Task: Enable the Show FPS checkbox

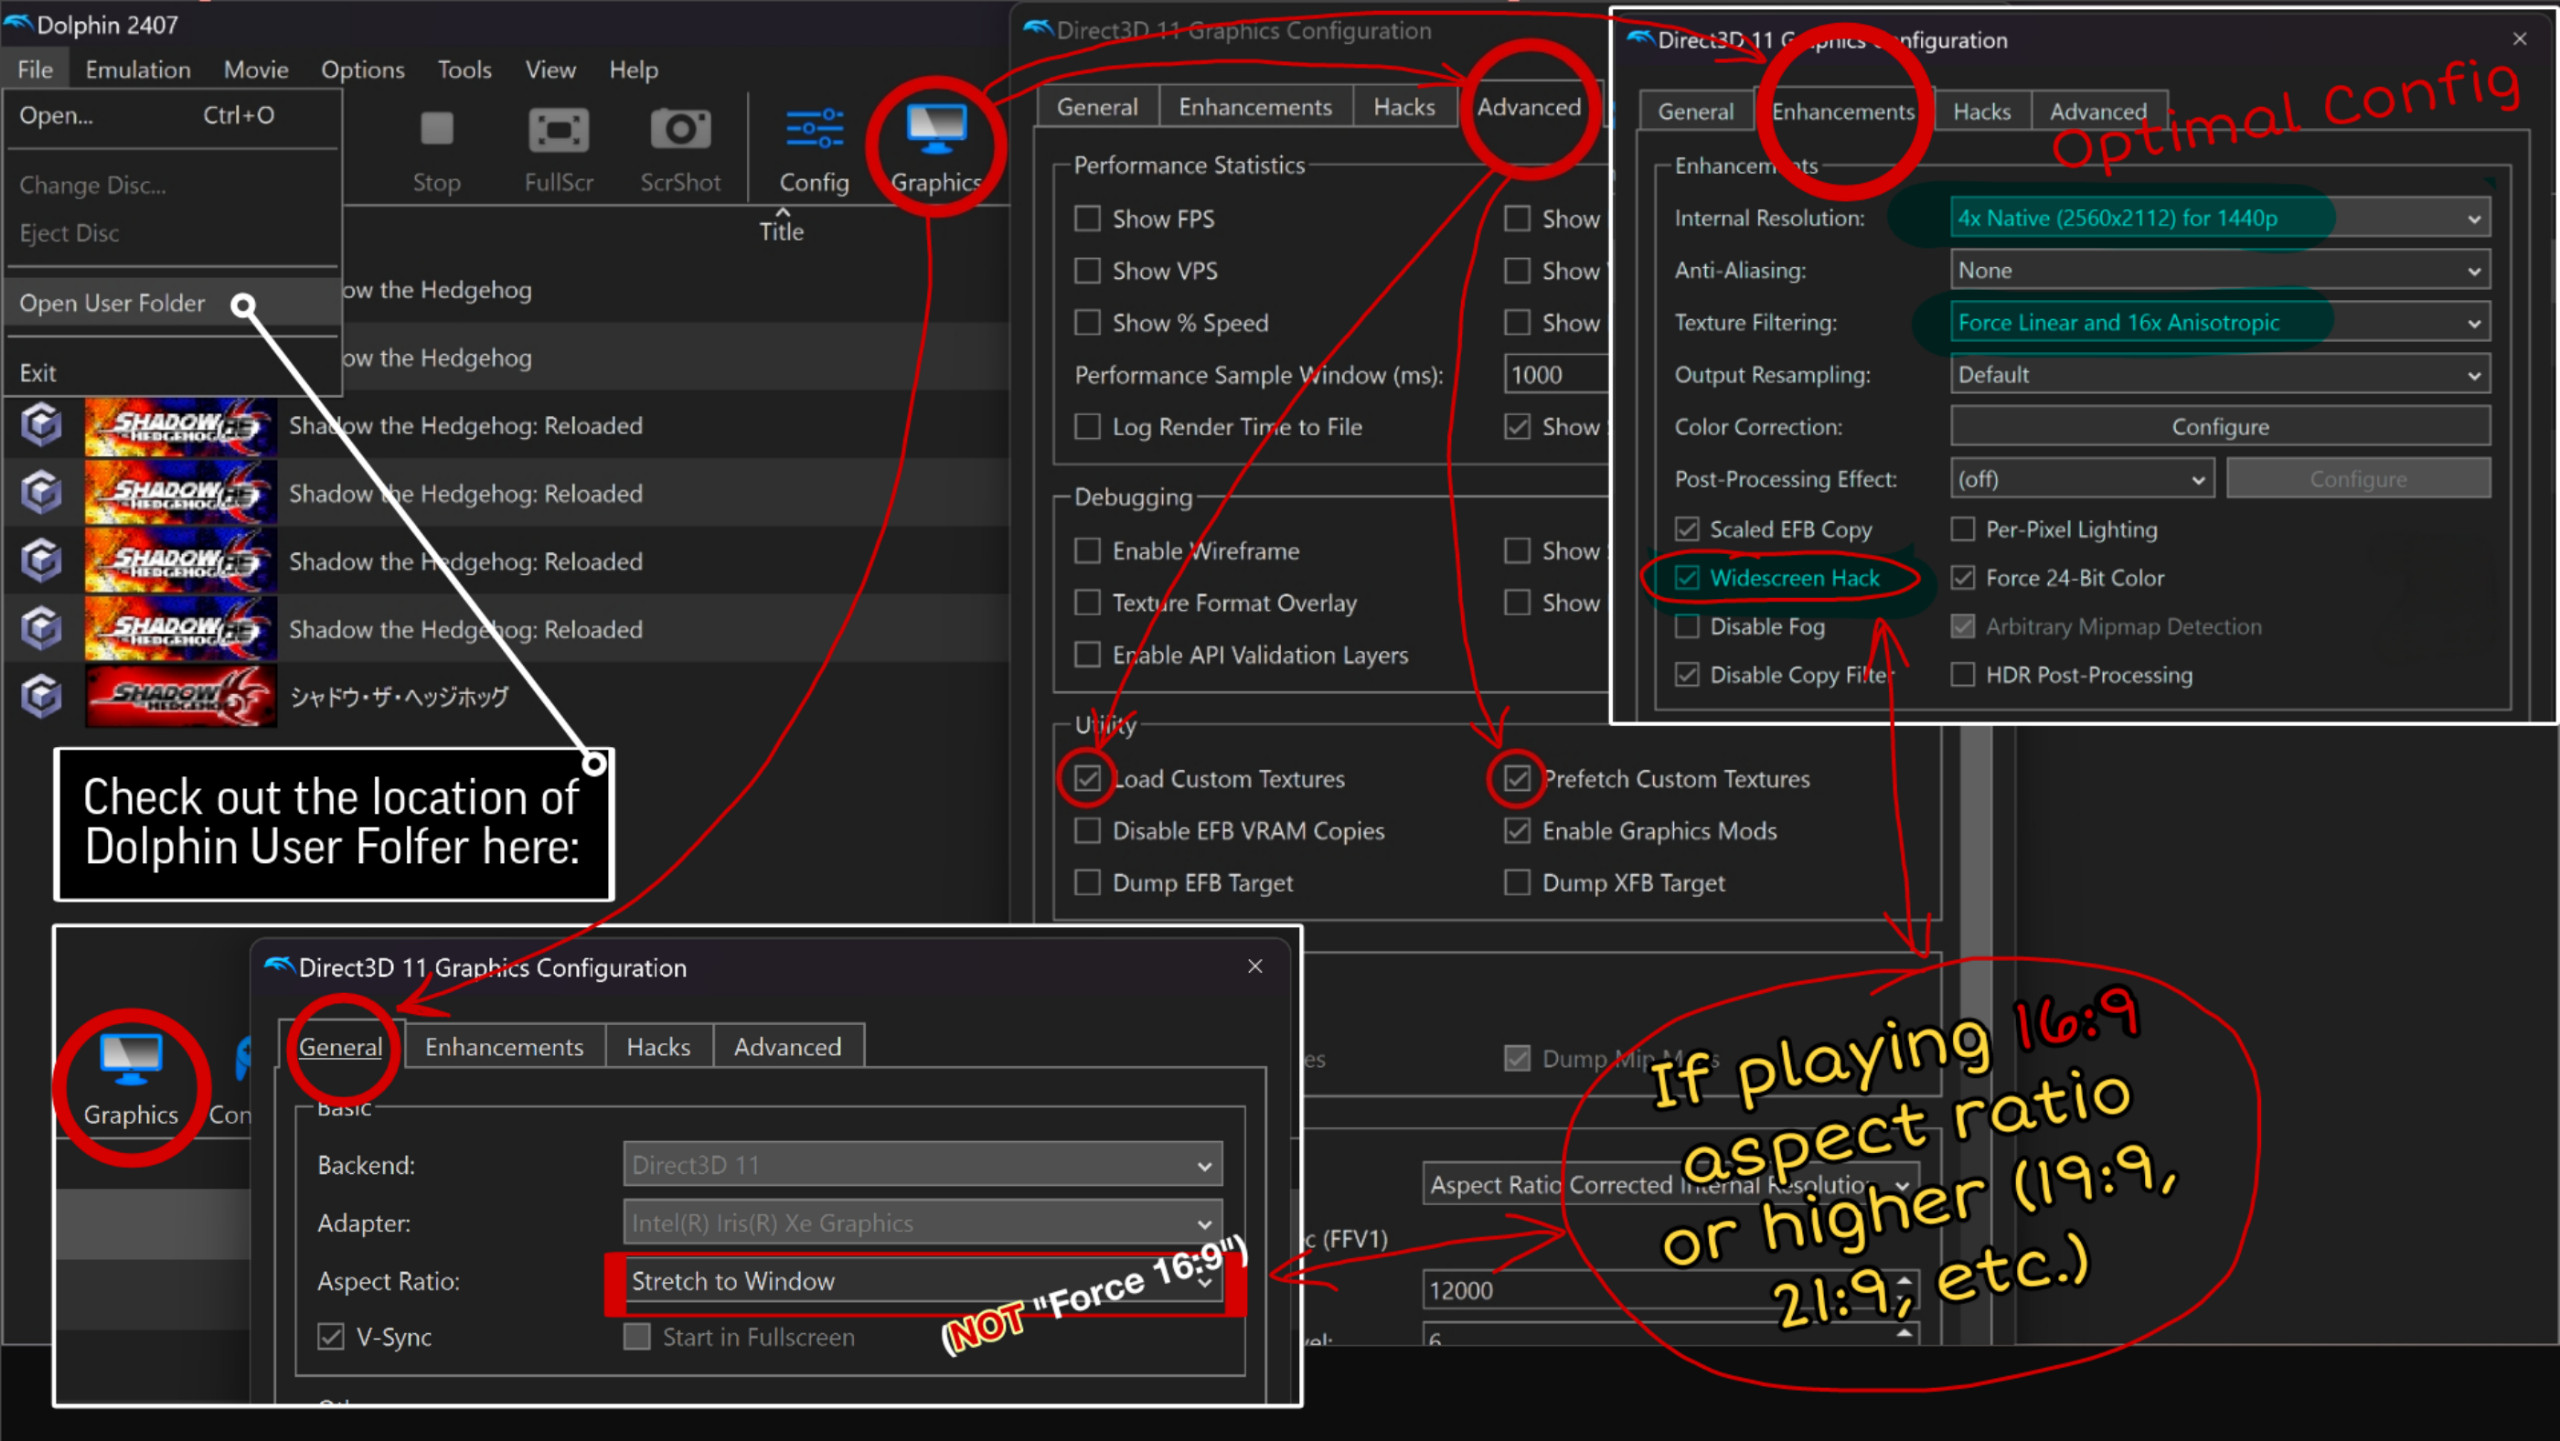Action: click(x=1087, y=219)
